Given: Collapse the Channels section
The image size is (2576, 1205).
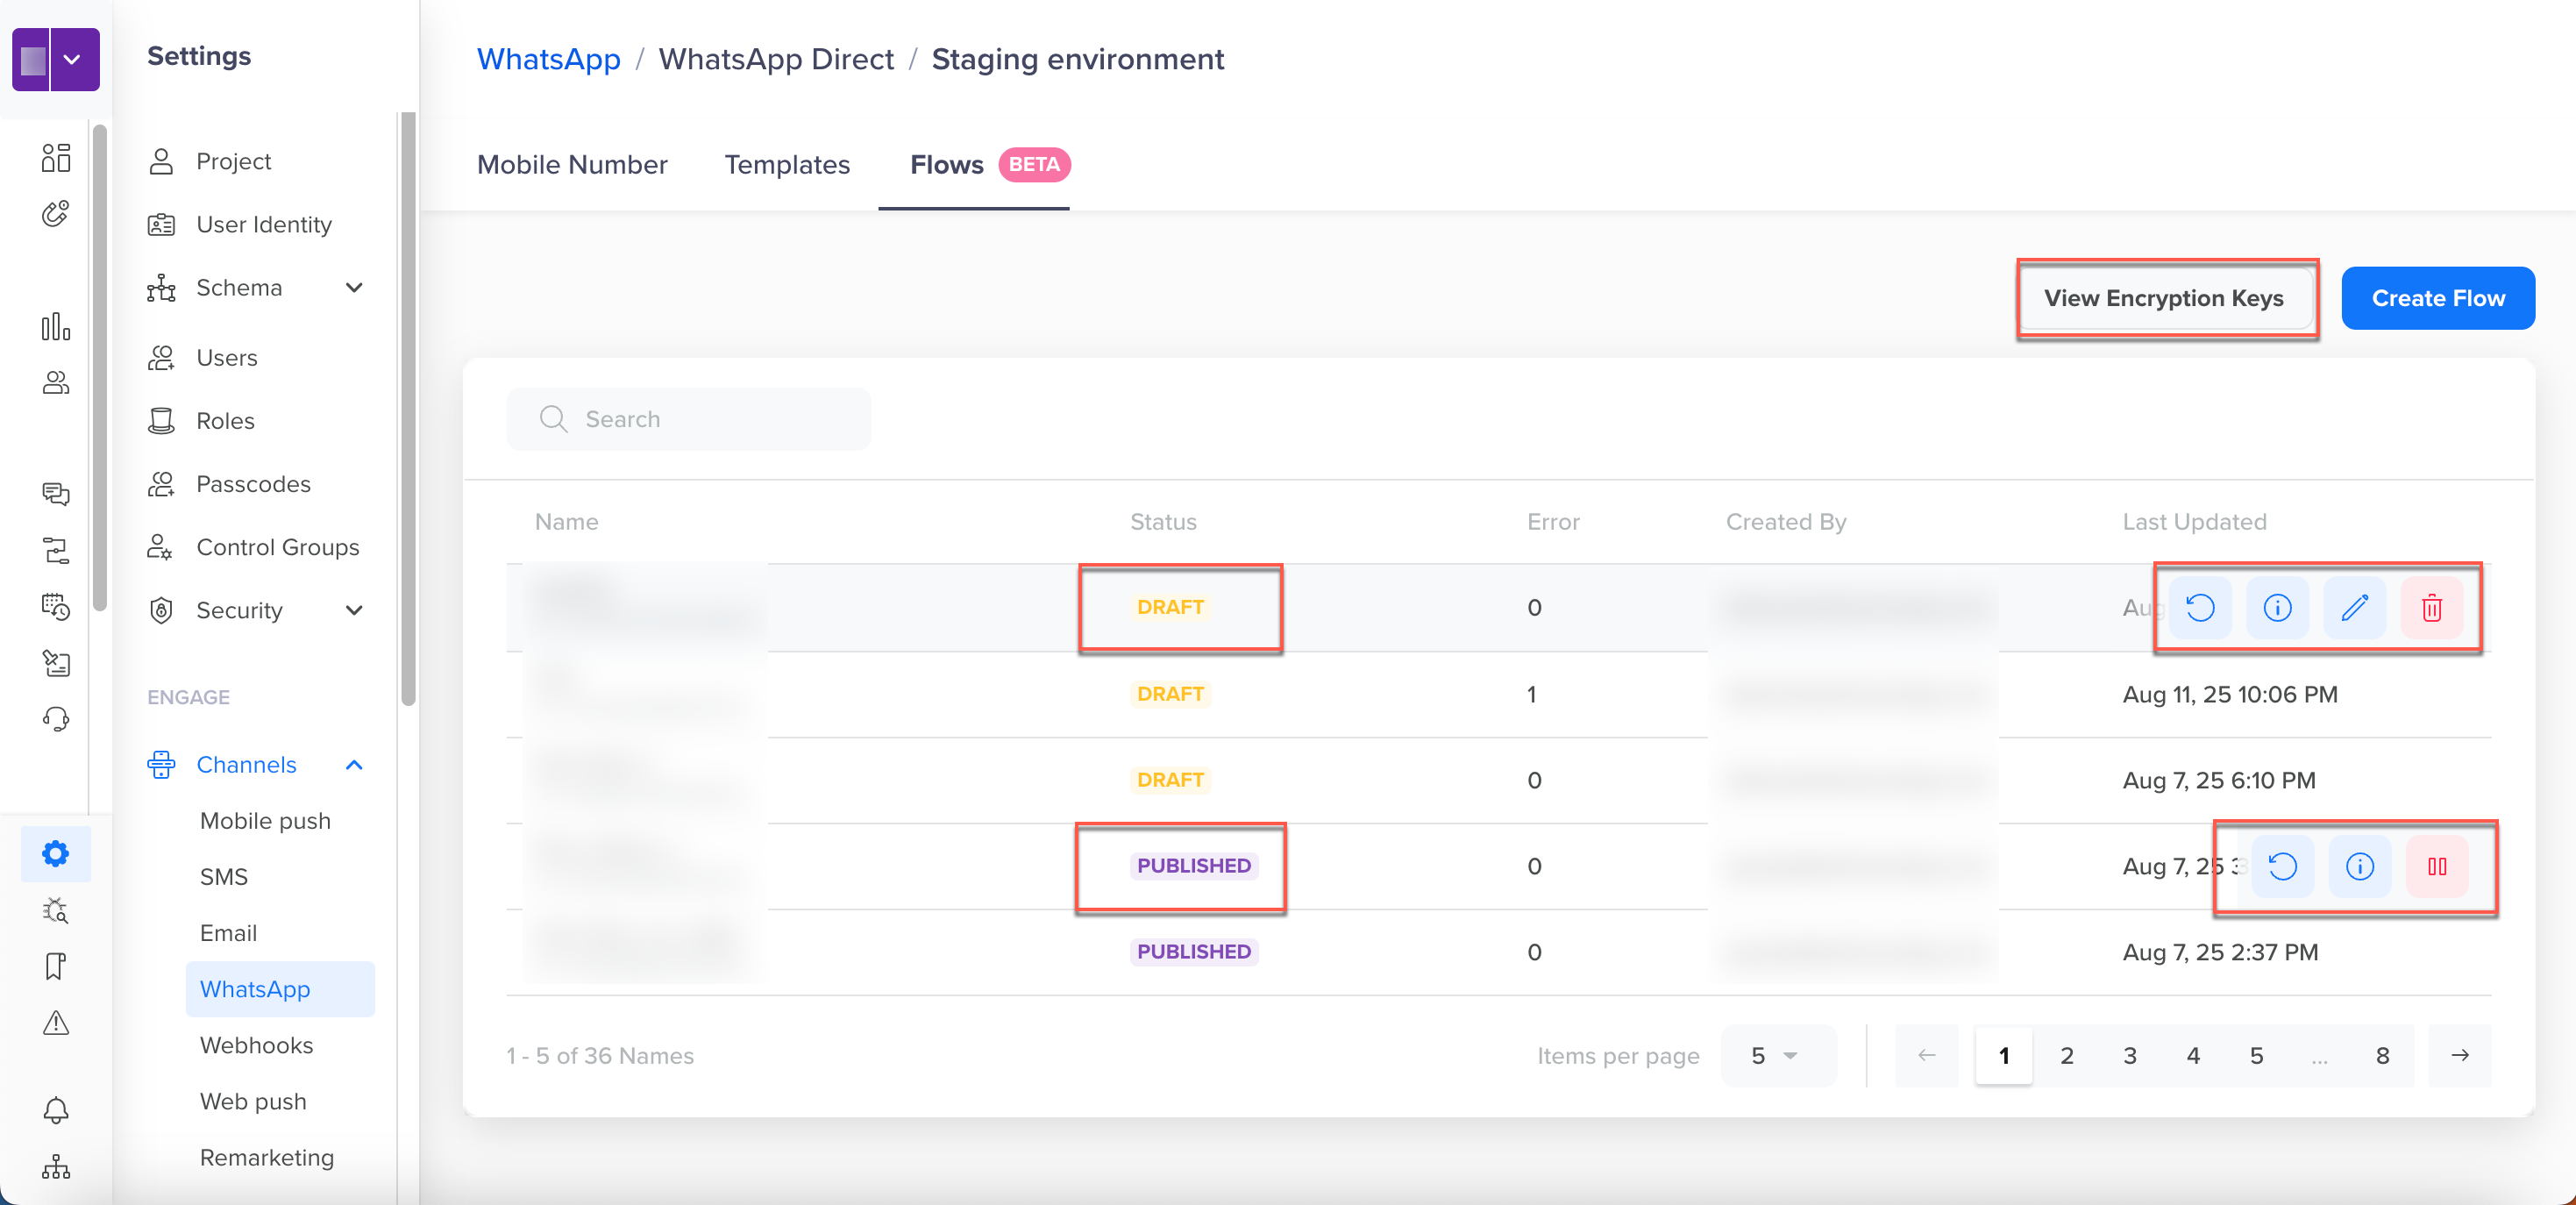Looking at the screenshot, I should click(353, 765).
